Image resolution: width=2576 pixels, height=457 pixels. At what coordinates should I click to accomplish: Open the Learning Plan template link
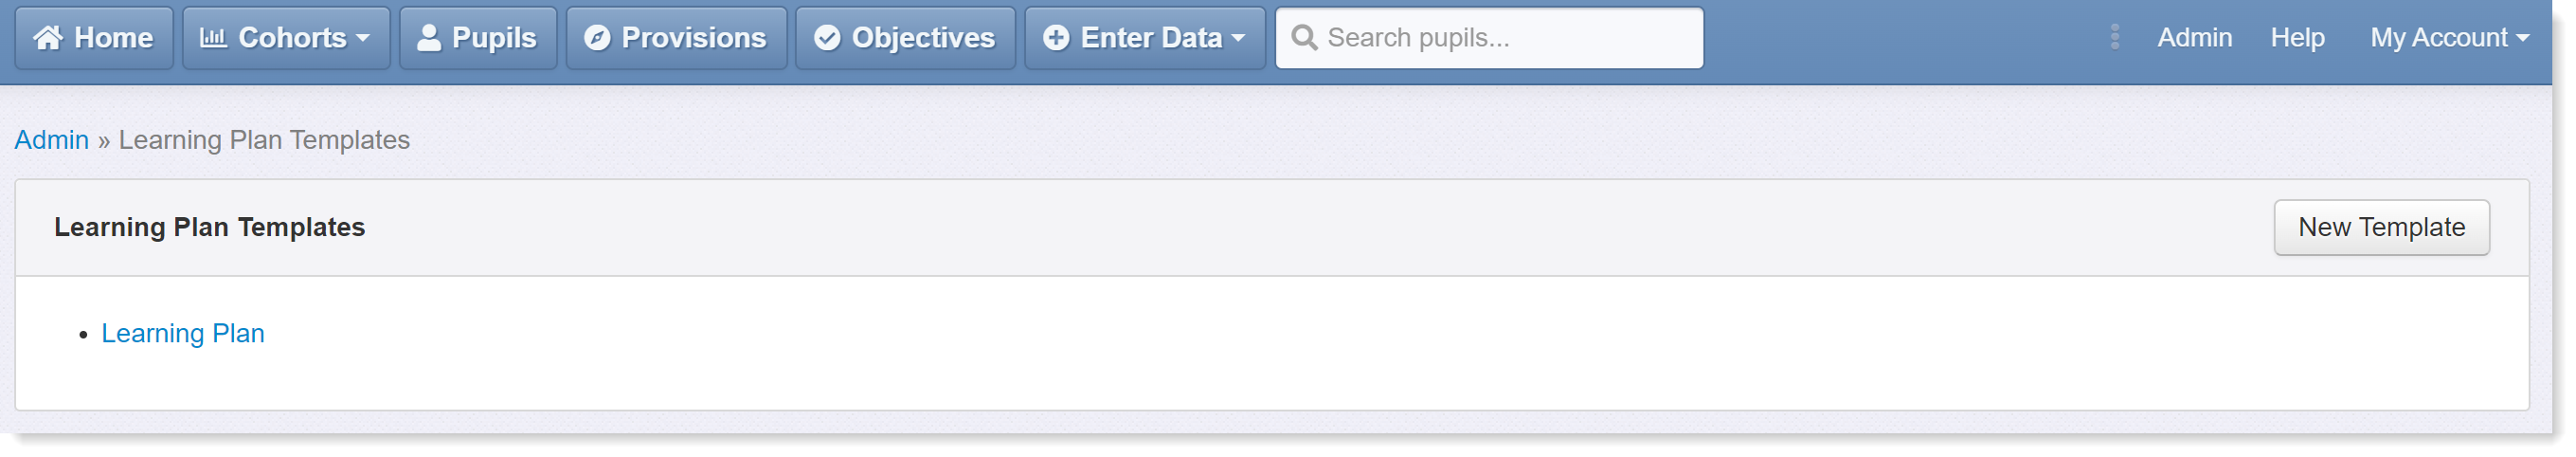[183, 334]
